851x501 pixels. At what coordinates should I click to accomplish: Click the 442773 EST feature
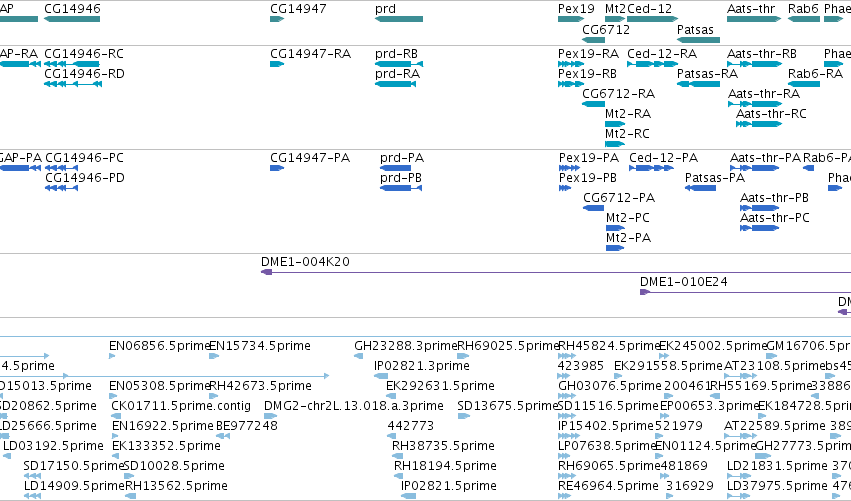coord(391,436)
